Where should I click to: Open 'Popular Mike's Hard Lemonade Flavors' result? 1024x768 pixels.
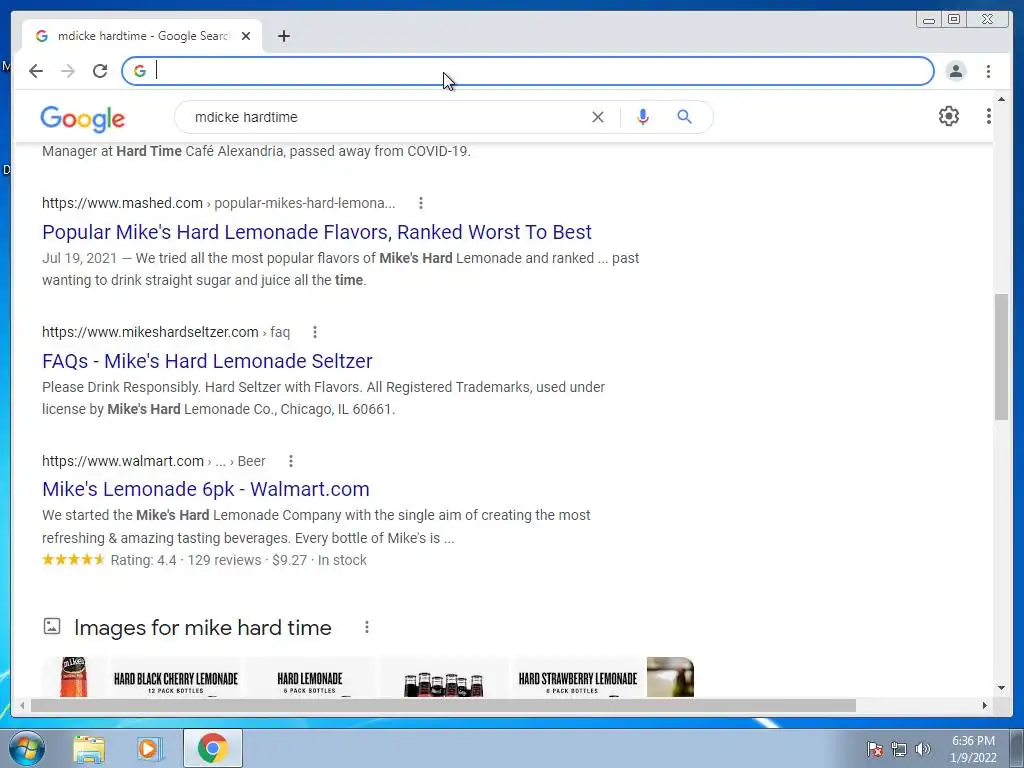317,232
